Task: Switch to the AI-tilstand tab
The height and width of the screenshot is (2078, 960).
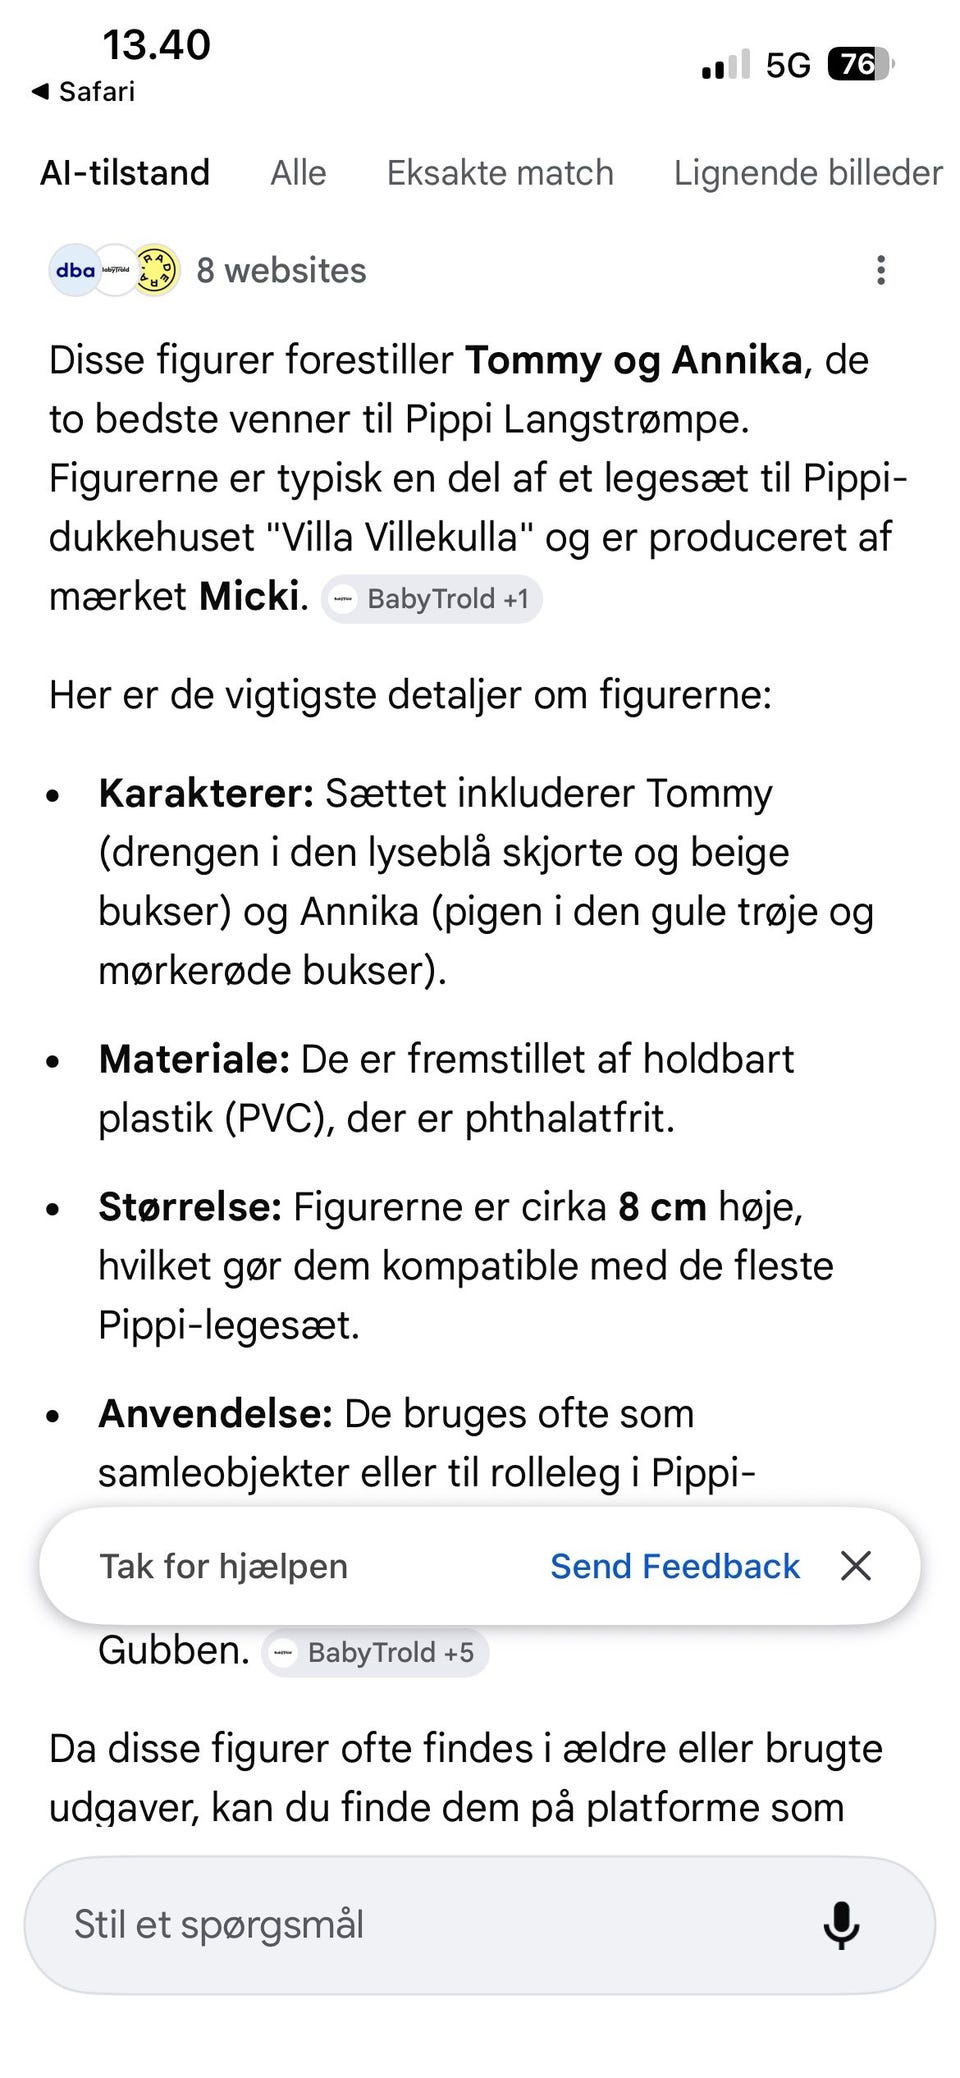Action: [125, 173]
